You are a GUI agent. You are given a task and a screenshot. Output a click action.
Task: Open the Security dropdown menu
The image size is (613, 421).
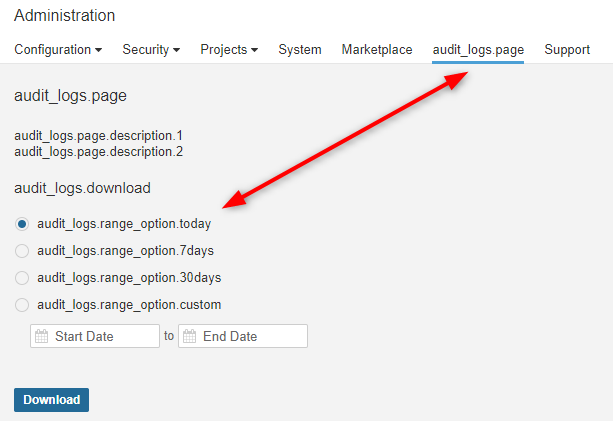151,49
